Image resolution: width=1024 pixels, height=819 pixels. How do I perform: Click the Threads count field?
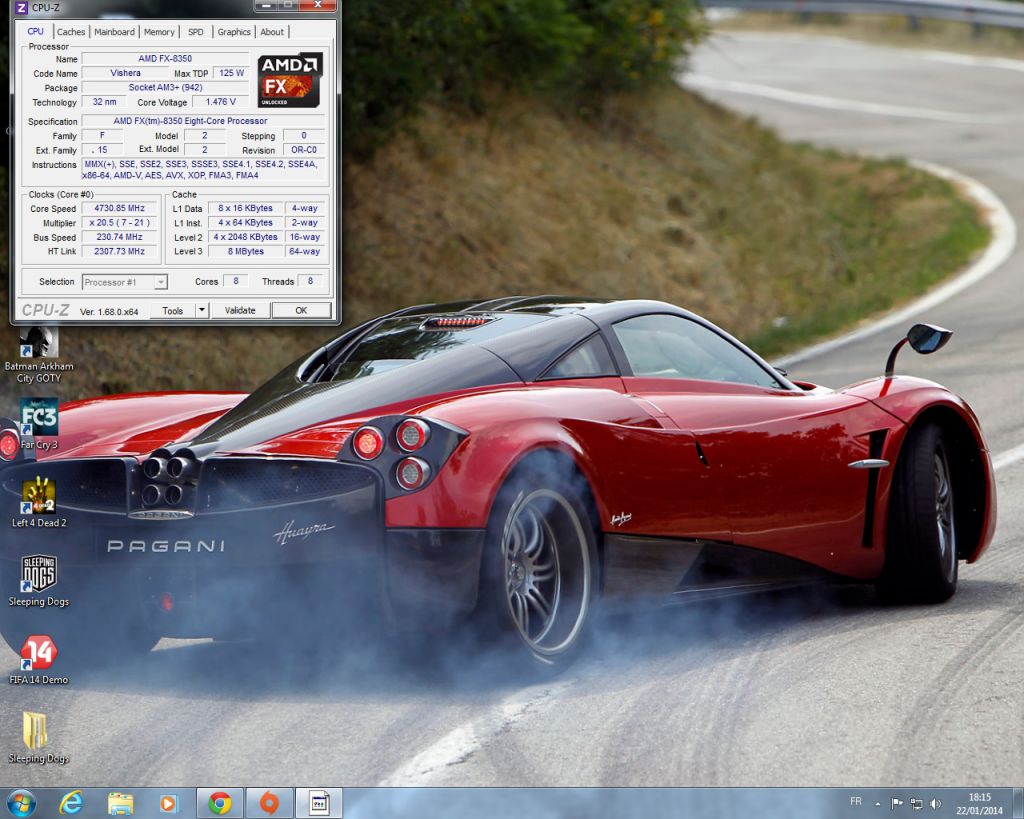[310, 281]
